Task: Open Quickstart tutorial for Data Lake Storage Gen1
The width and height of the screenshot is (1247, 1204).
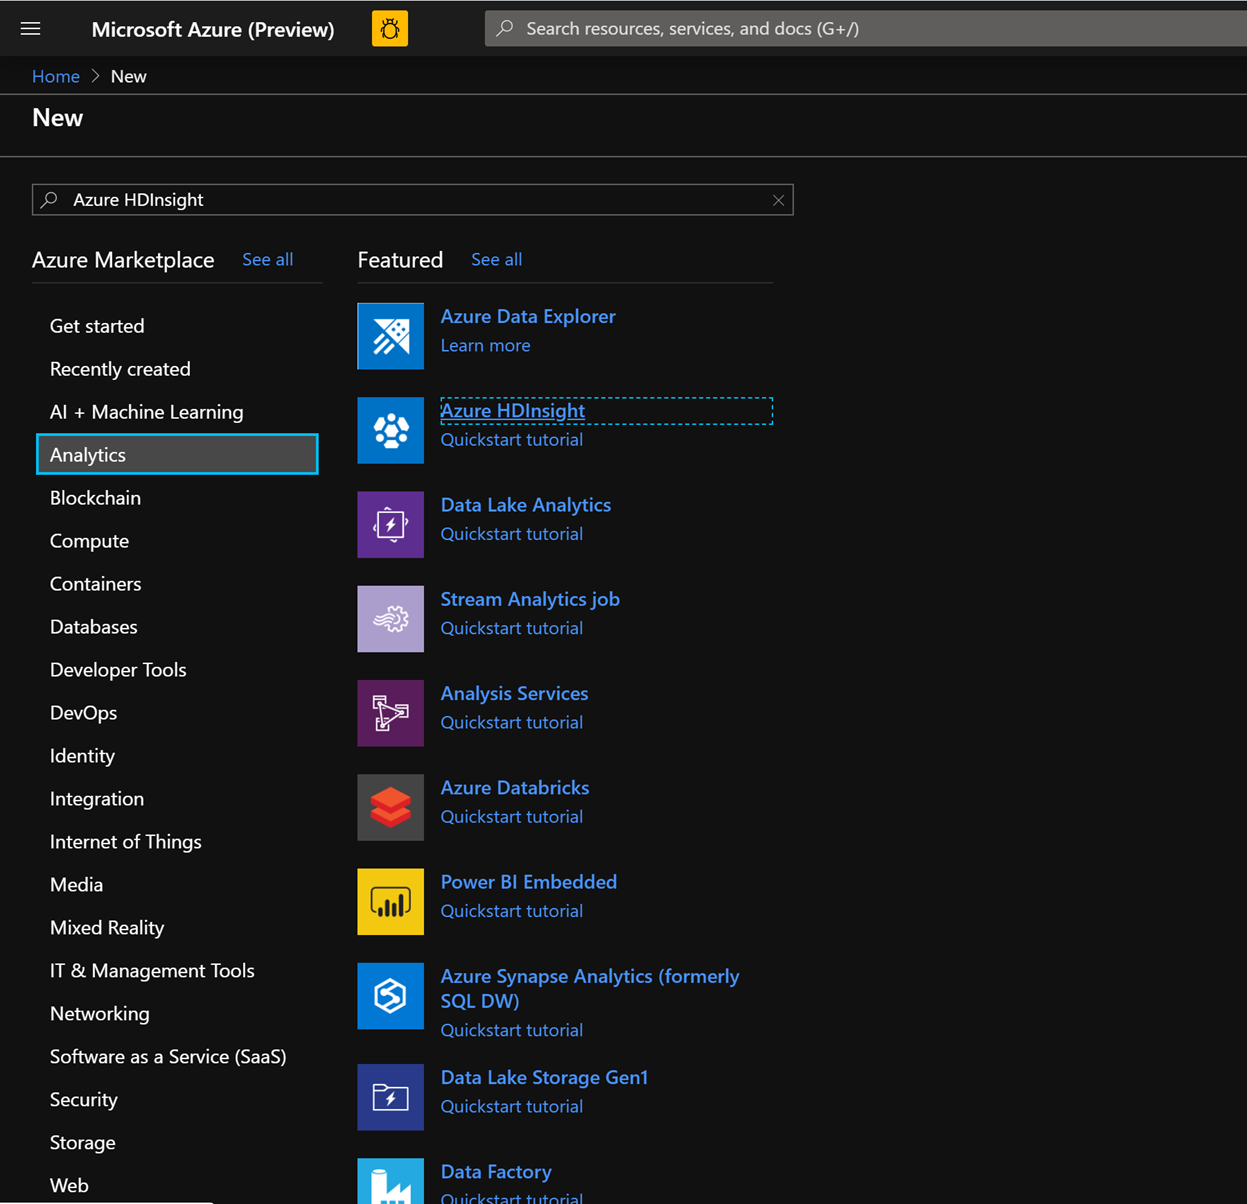Action: pos(512,1106)
